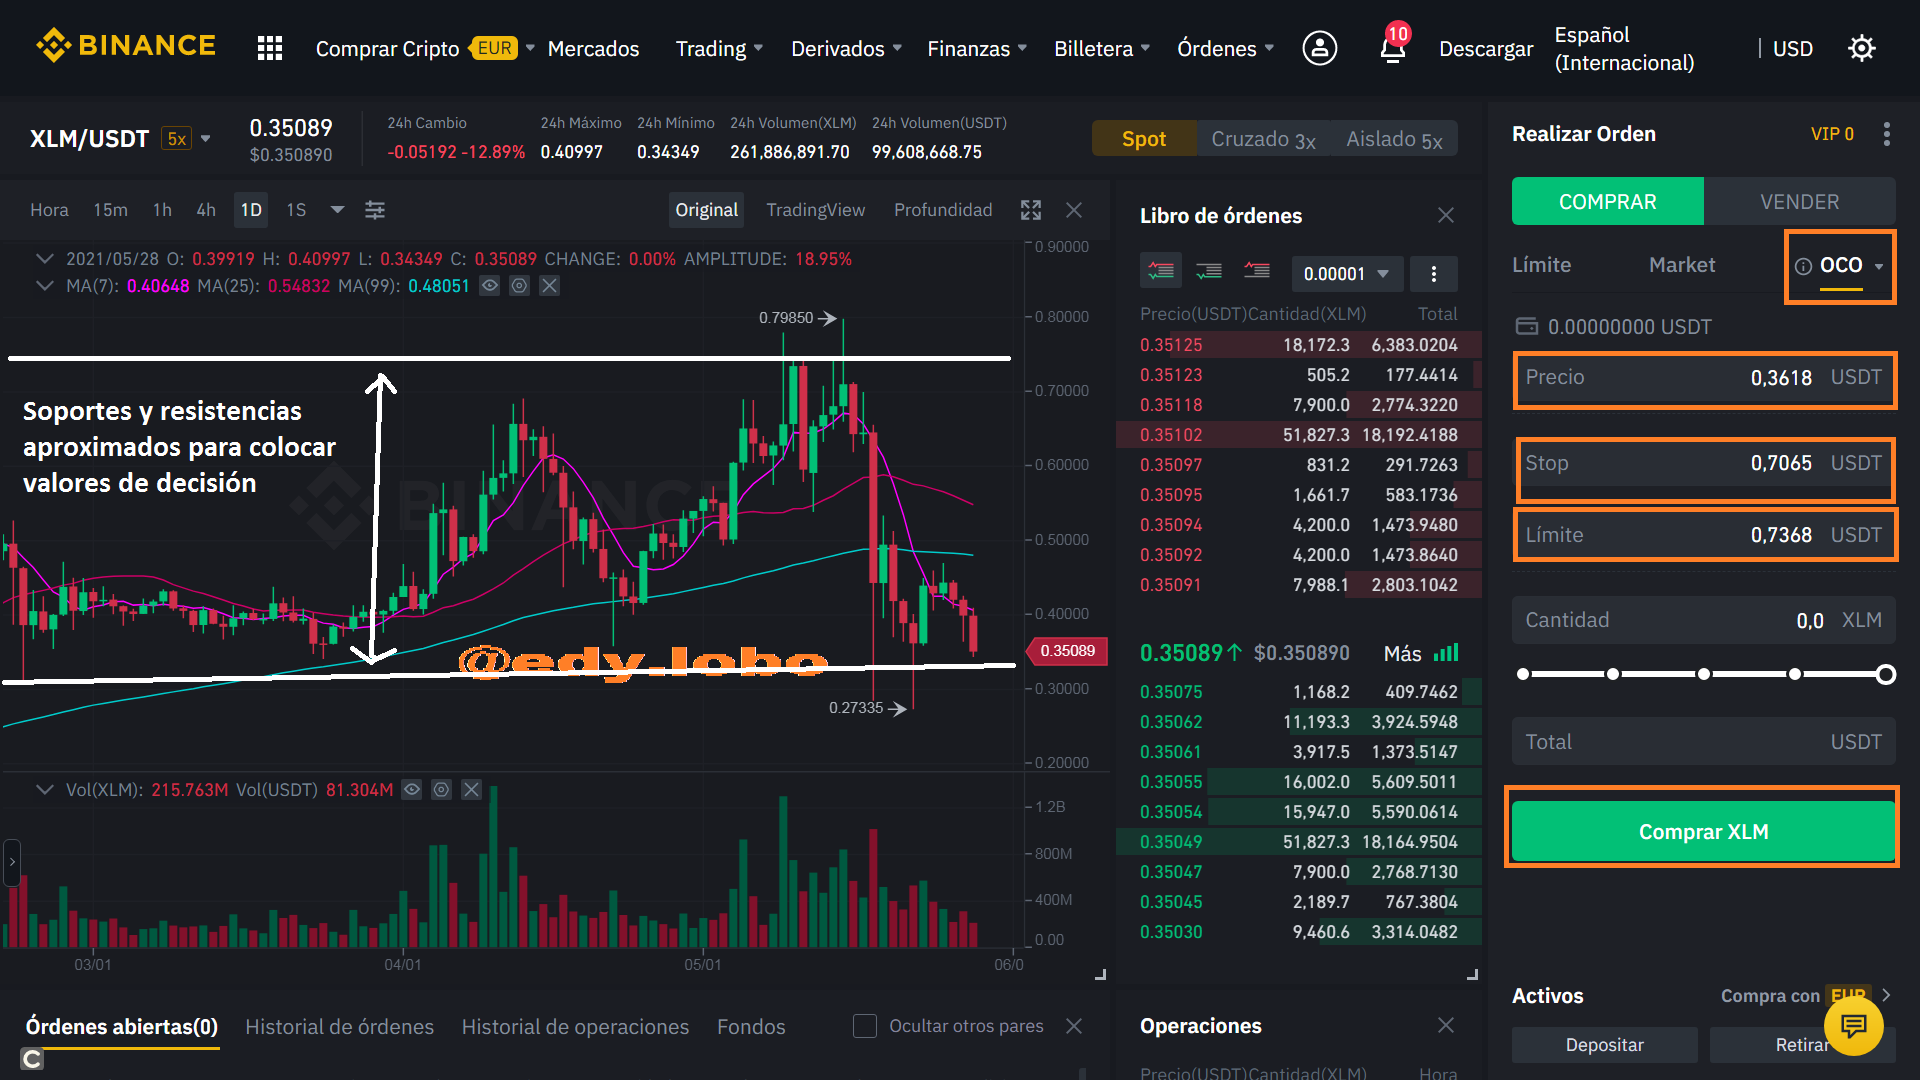The height and width of the screenshot is (1080, 1920).
Task: Open the live chat support button
Action: click(1853, 1026)
